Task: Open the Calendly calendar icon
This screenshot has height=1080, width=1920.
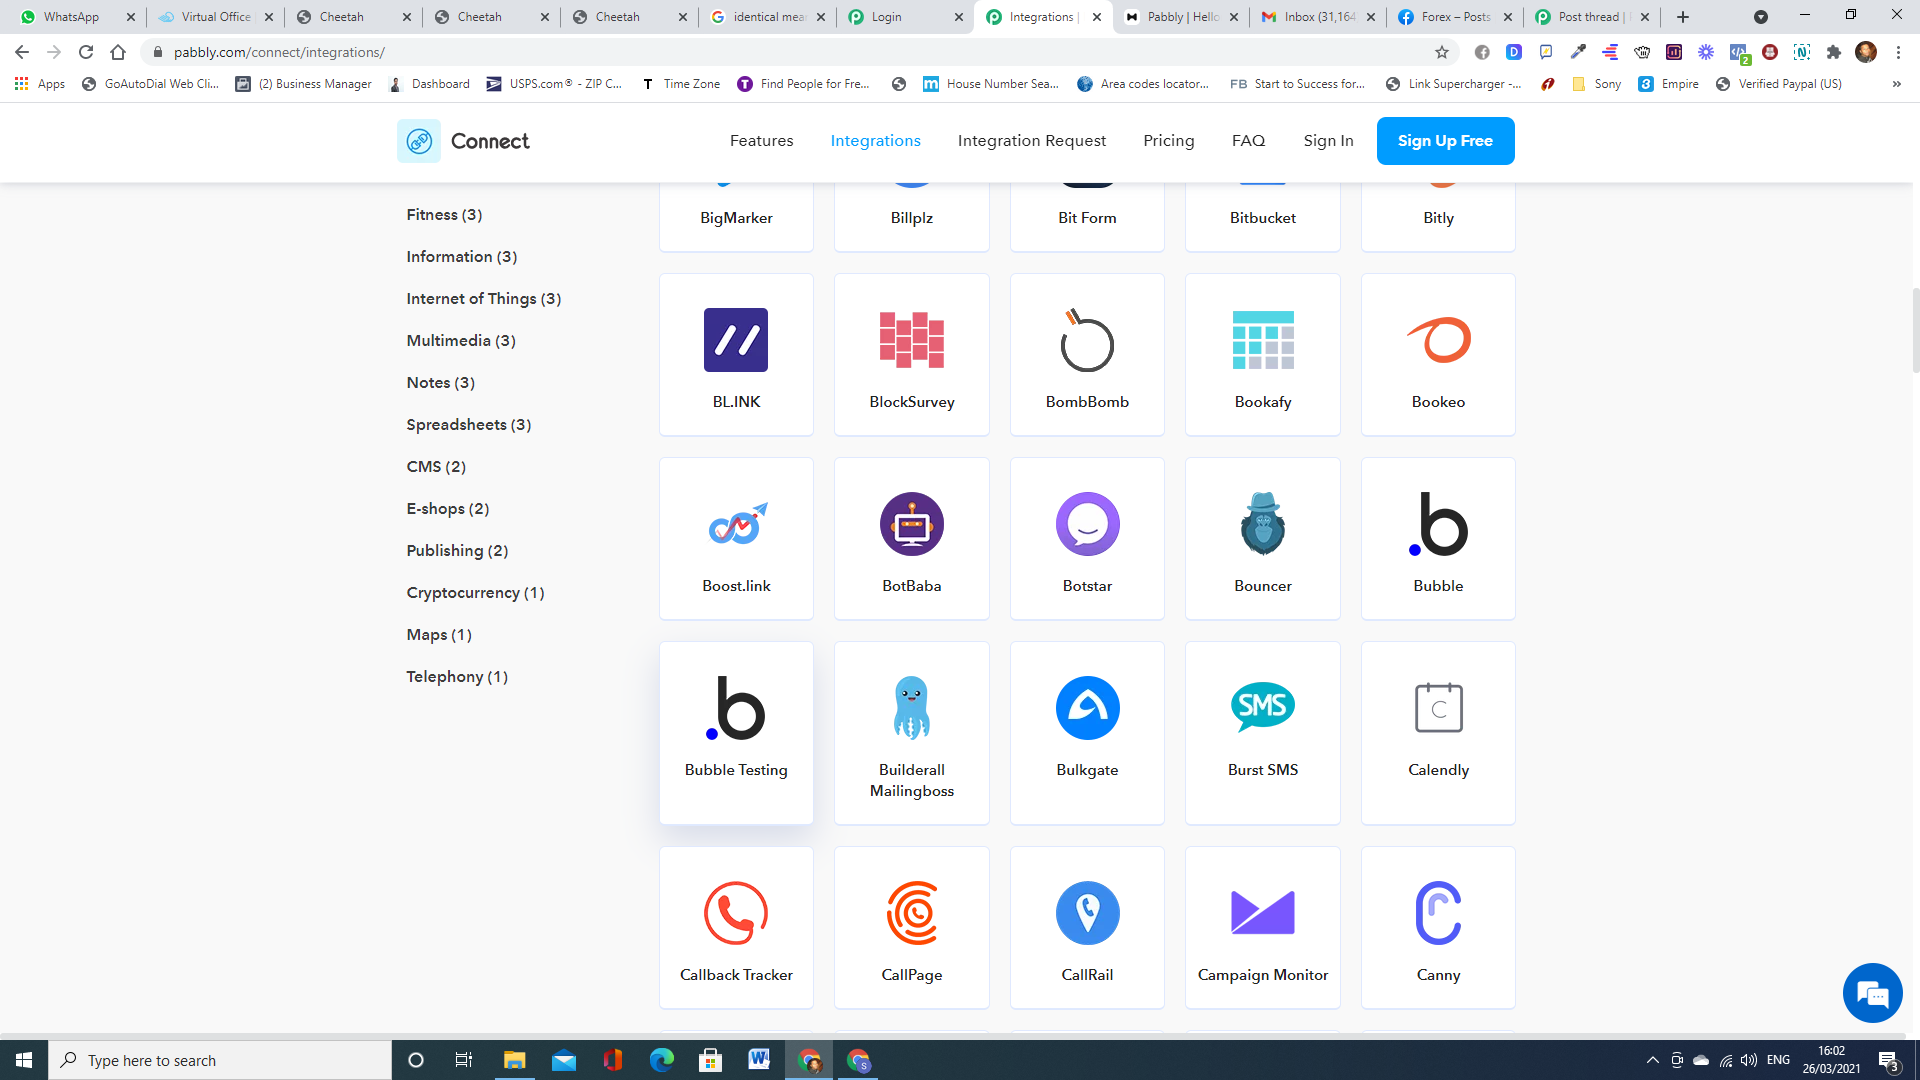Action: 1438,708
